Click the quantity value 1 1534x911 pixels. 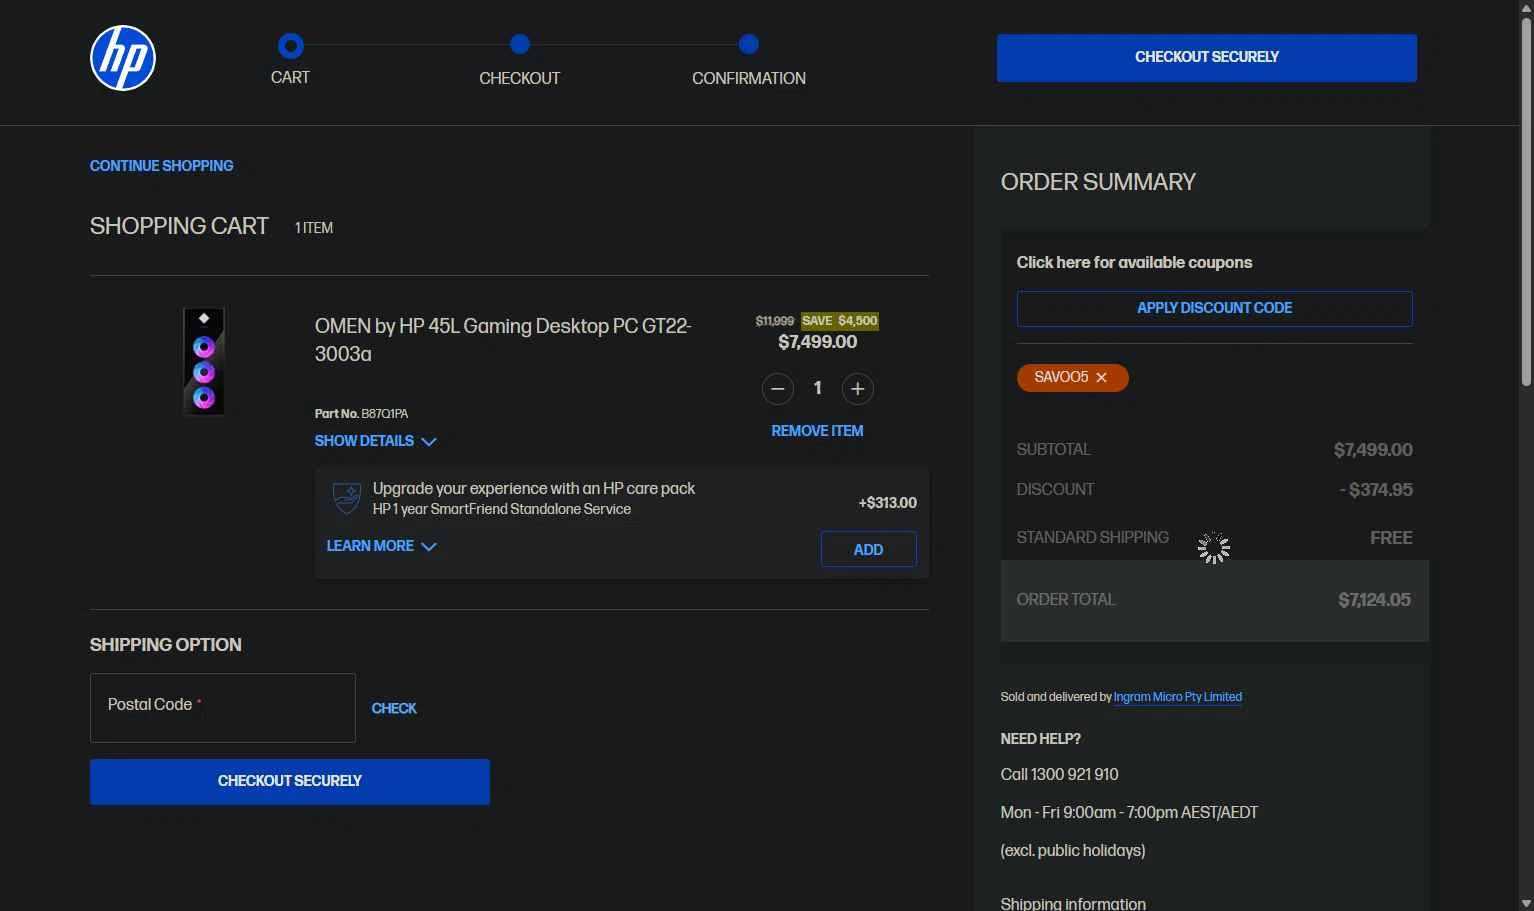click(818, 388)
